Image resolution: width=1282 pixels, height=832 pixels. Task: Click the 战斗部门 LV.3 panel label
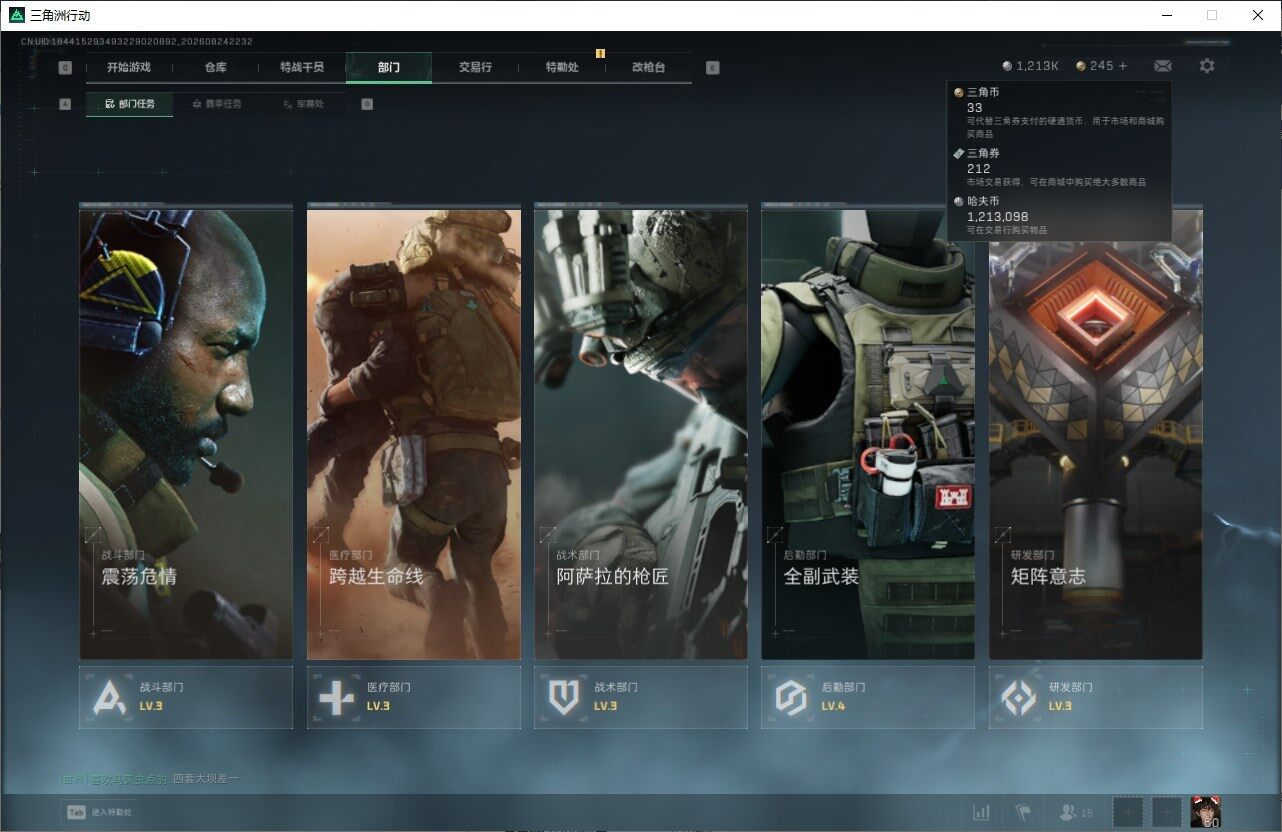186,697
